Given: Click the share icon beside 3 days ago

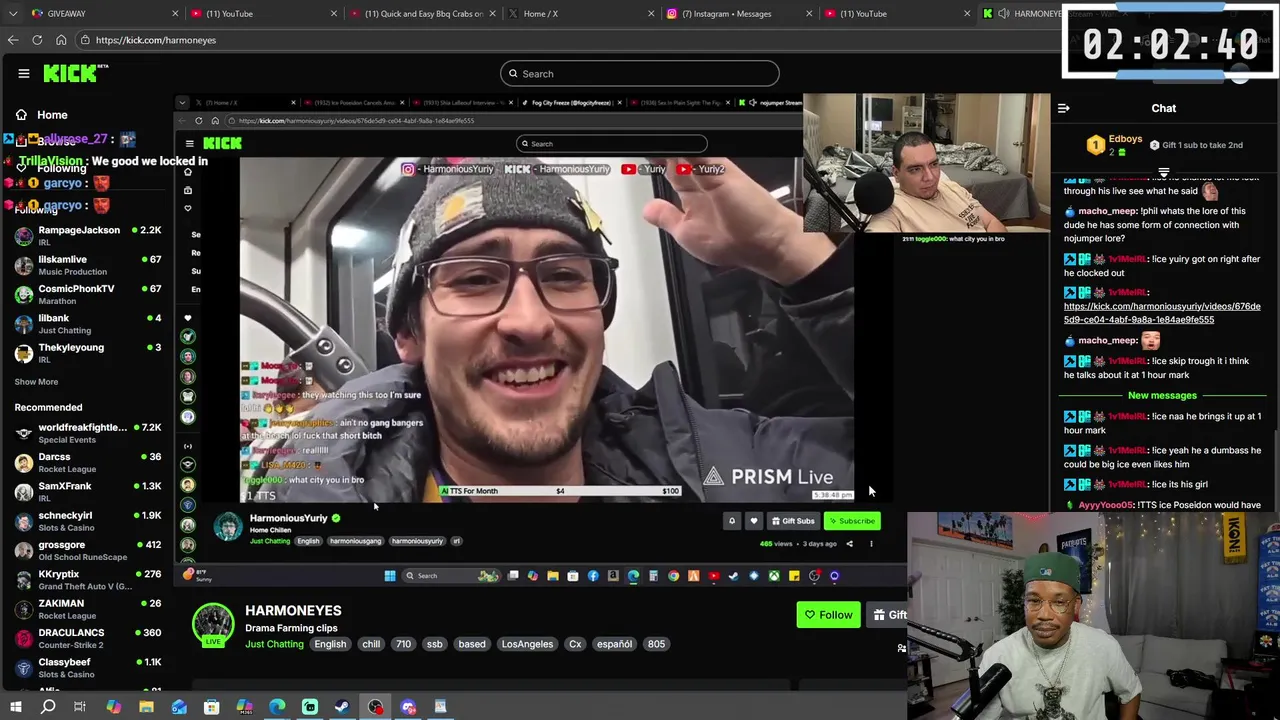Looking at the screenshot, I should coord(849,544).
